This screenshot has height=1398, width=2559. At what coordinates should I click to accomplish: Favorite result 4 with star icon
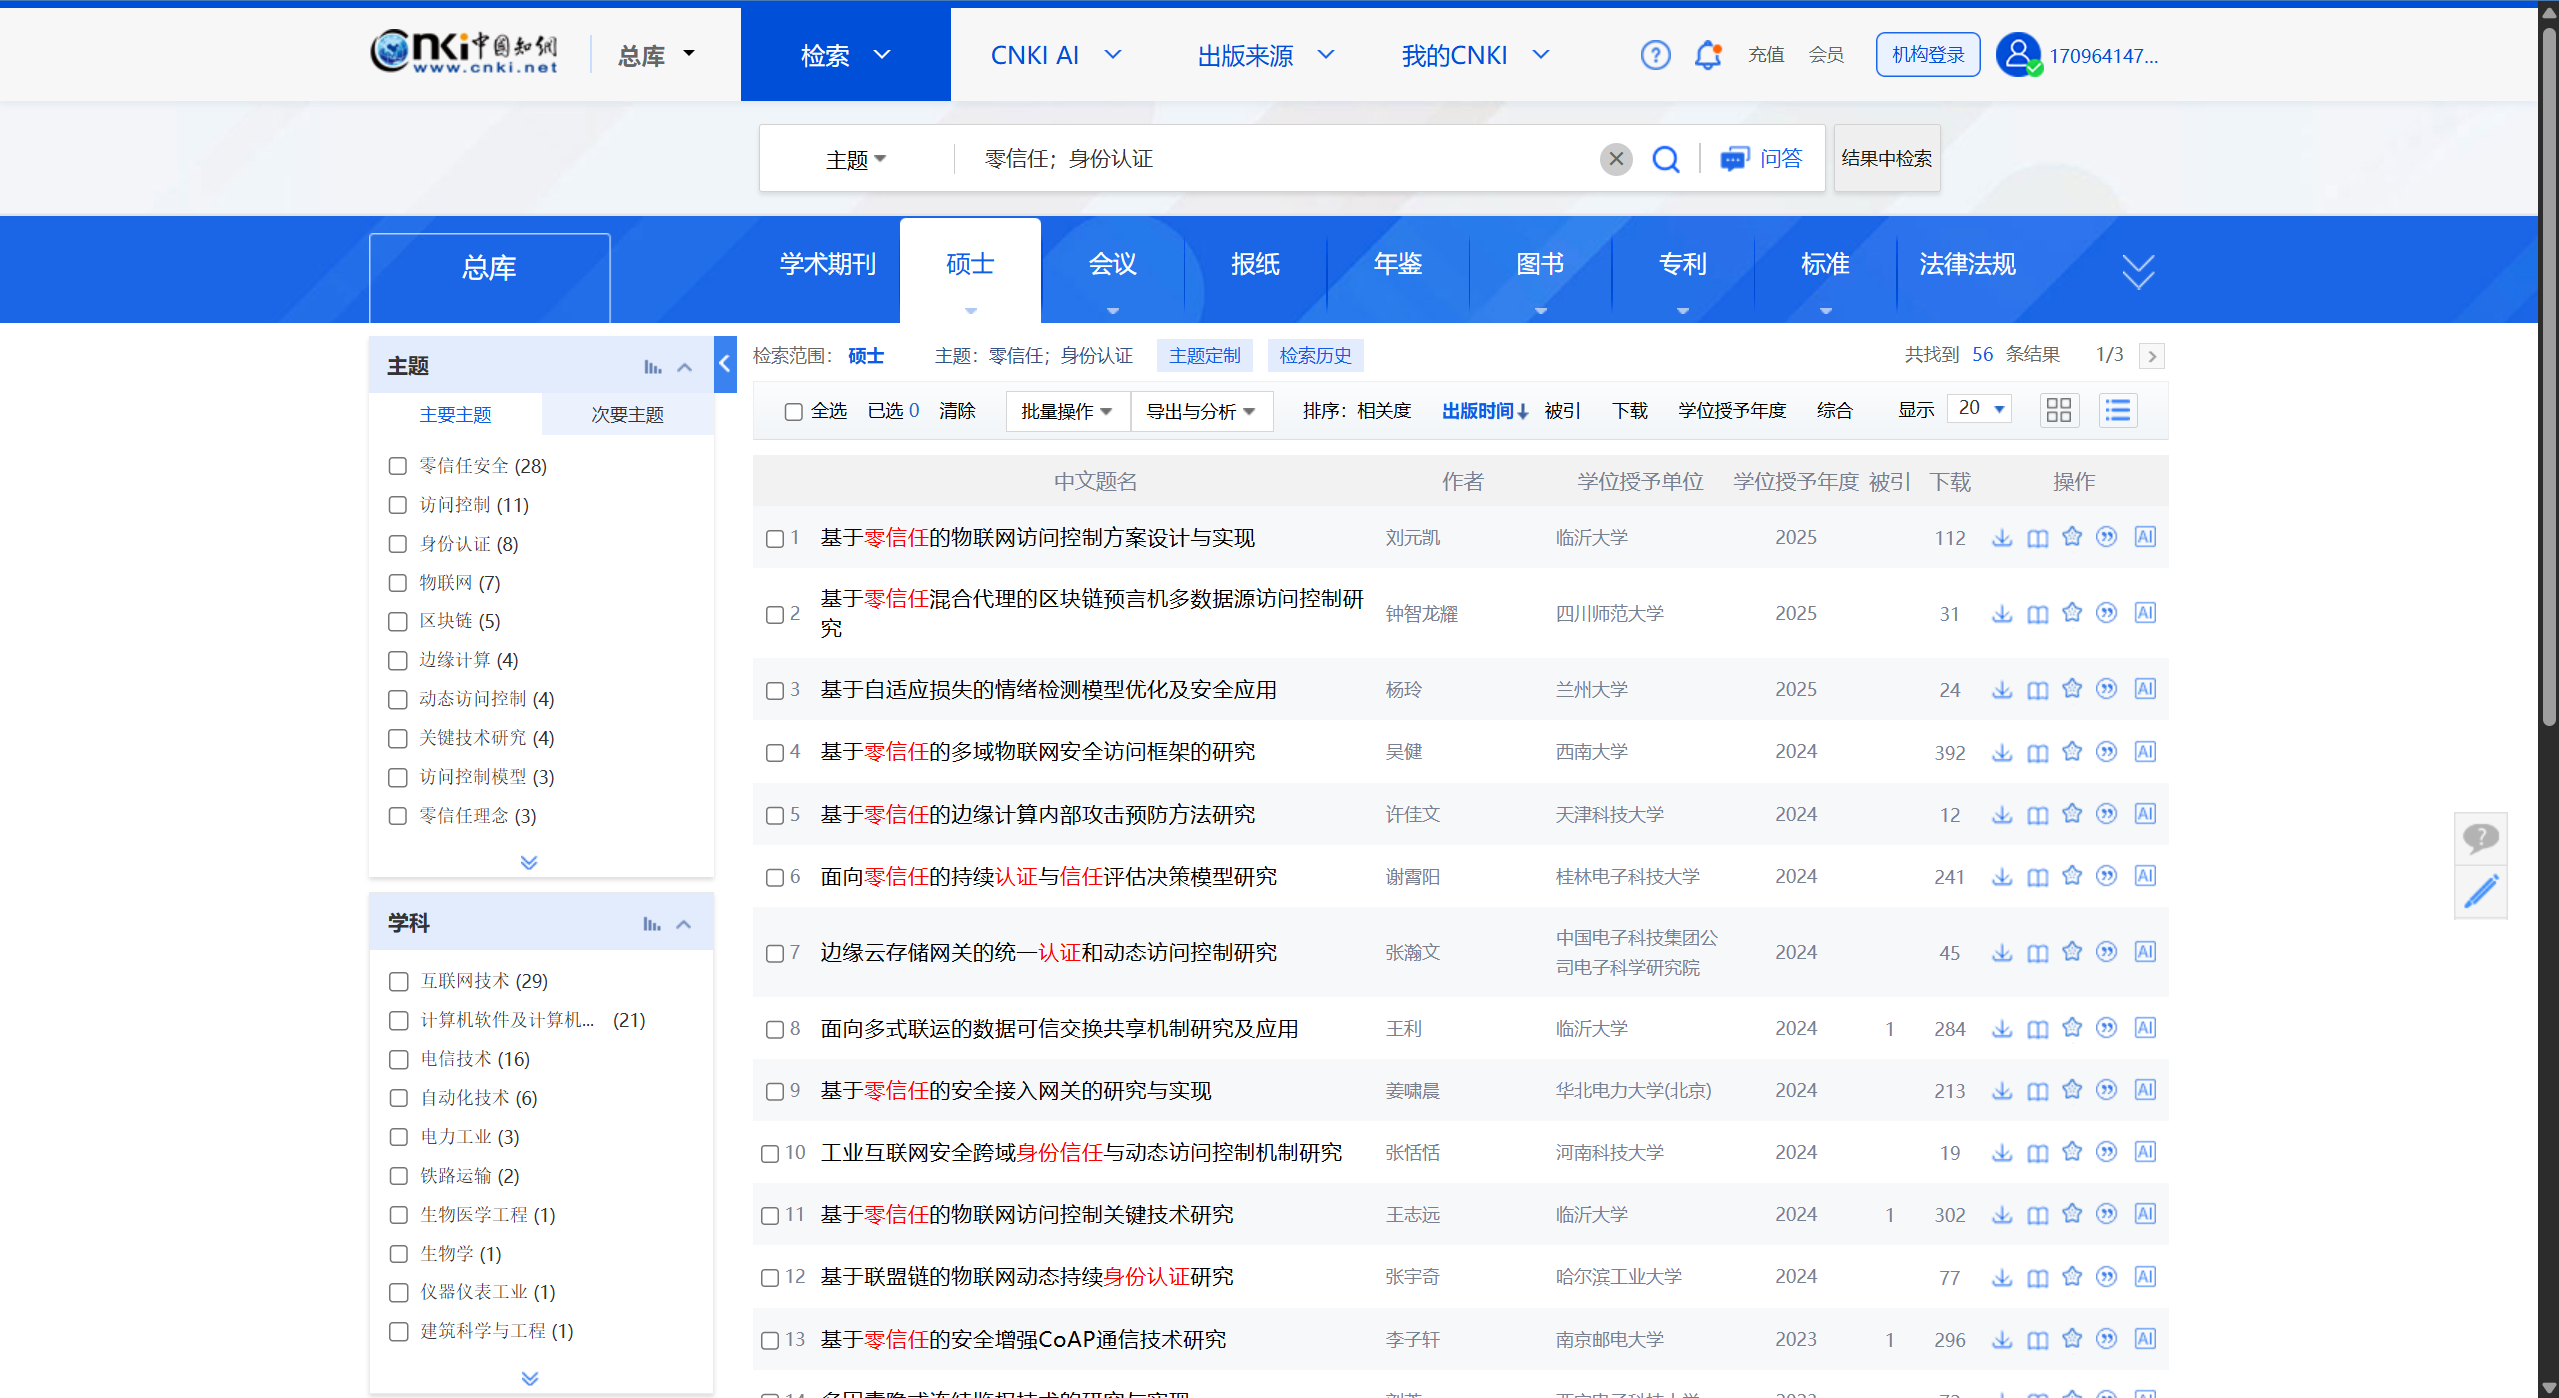tap(2072, 751)
